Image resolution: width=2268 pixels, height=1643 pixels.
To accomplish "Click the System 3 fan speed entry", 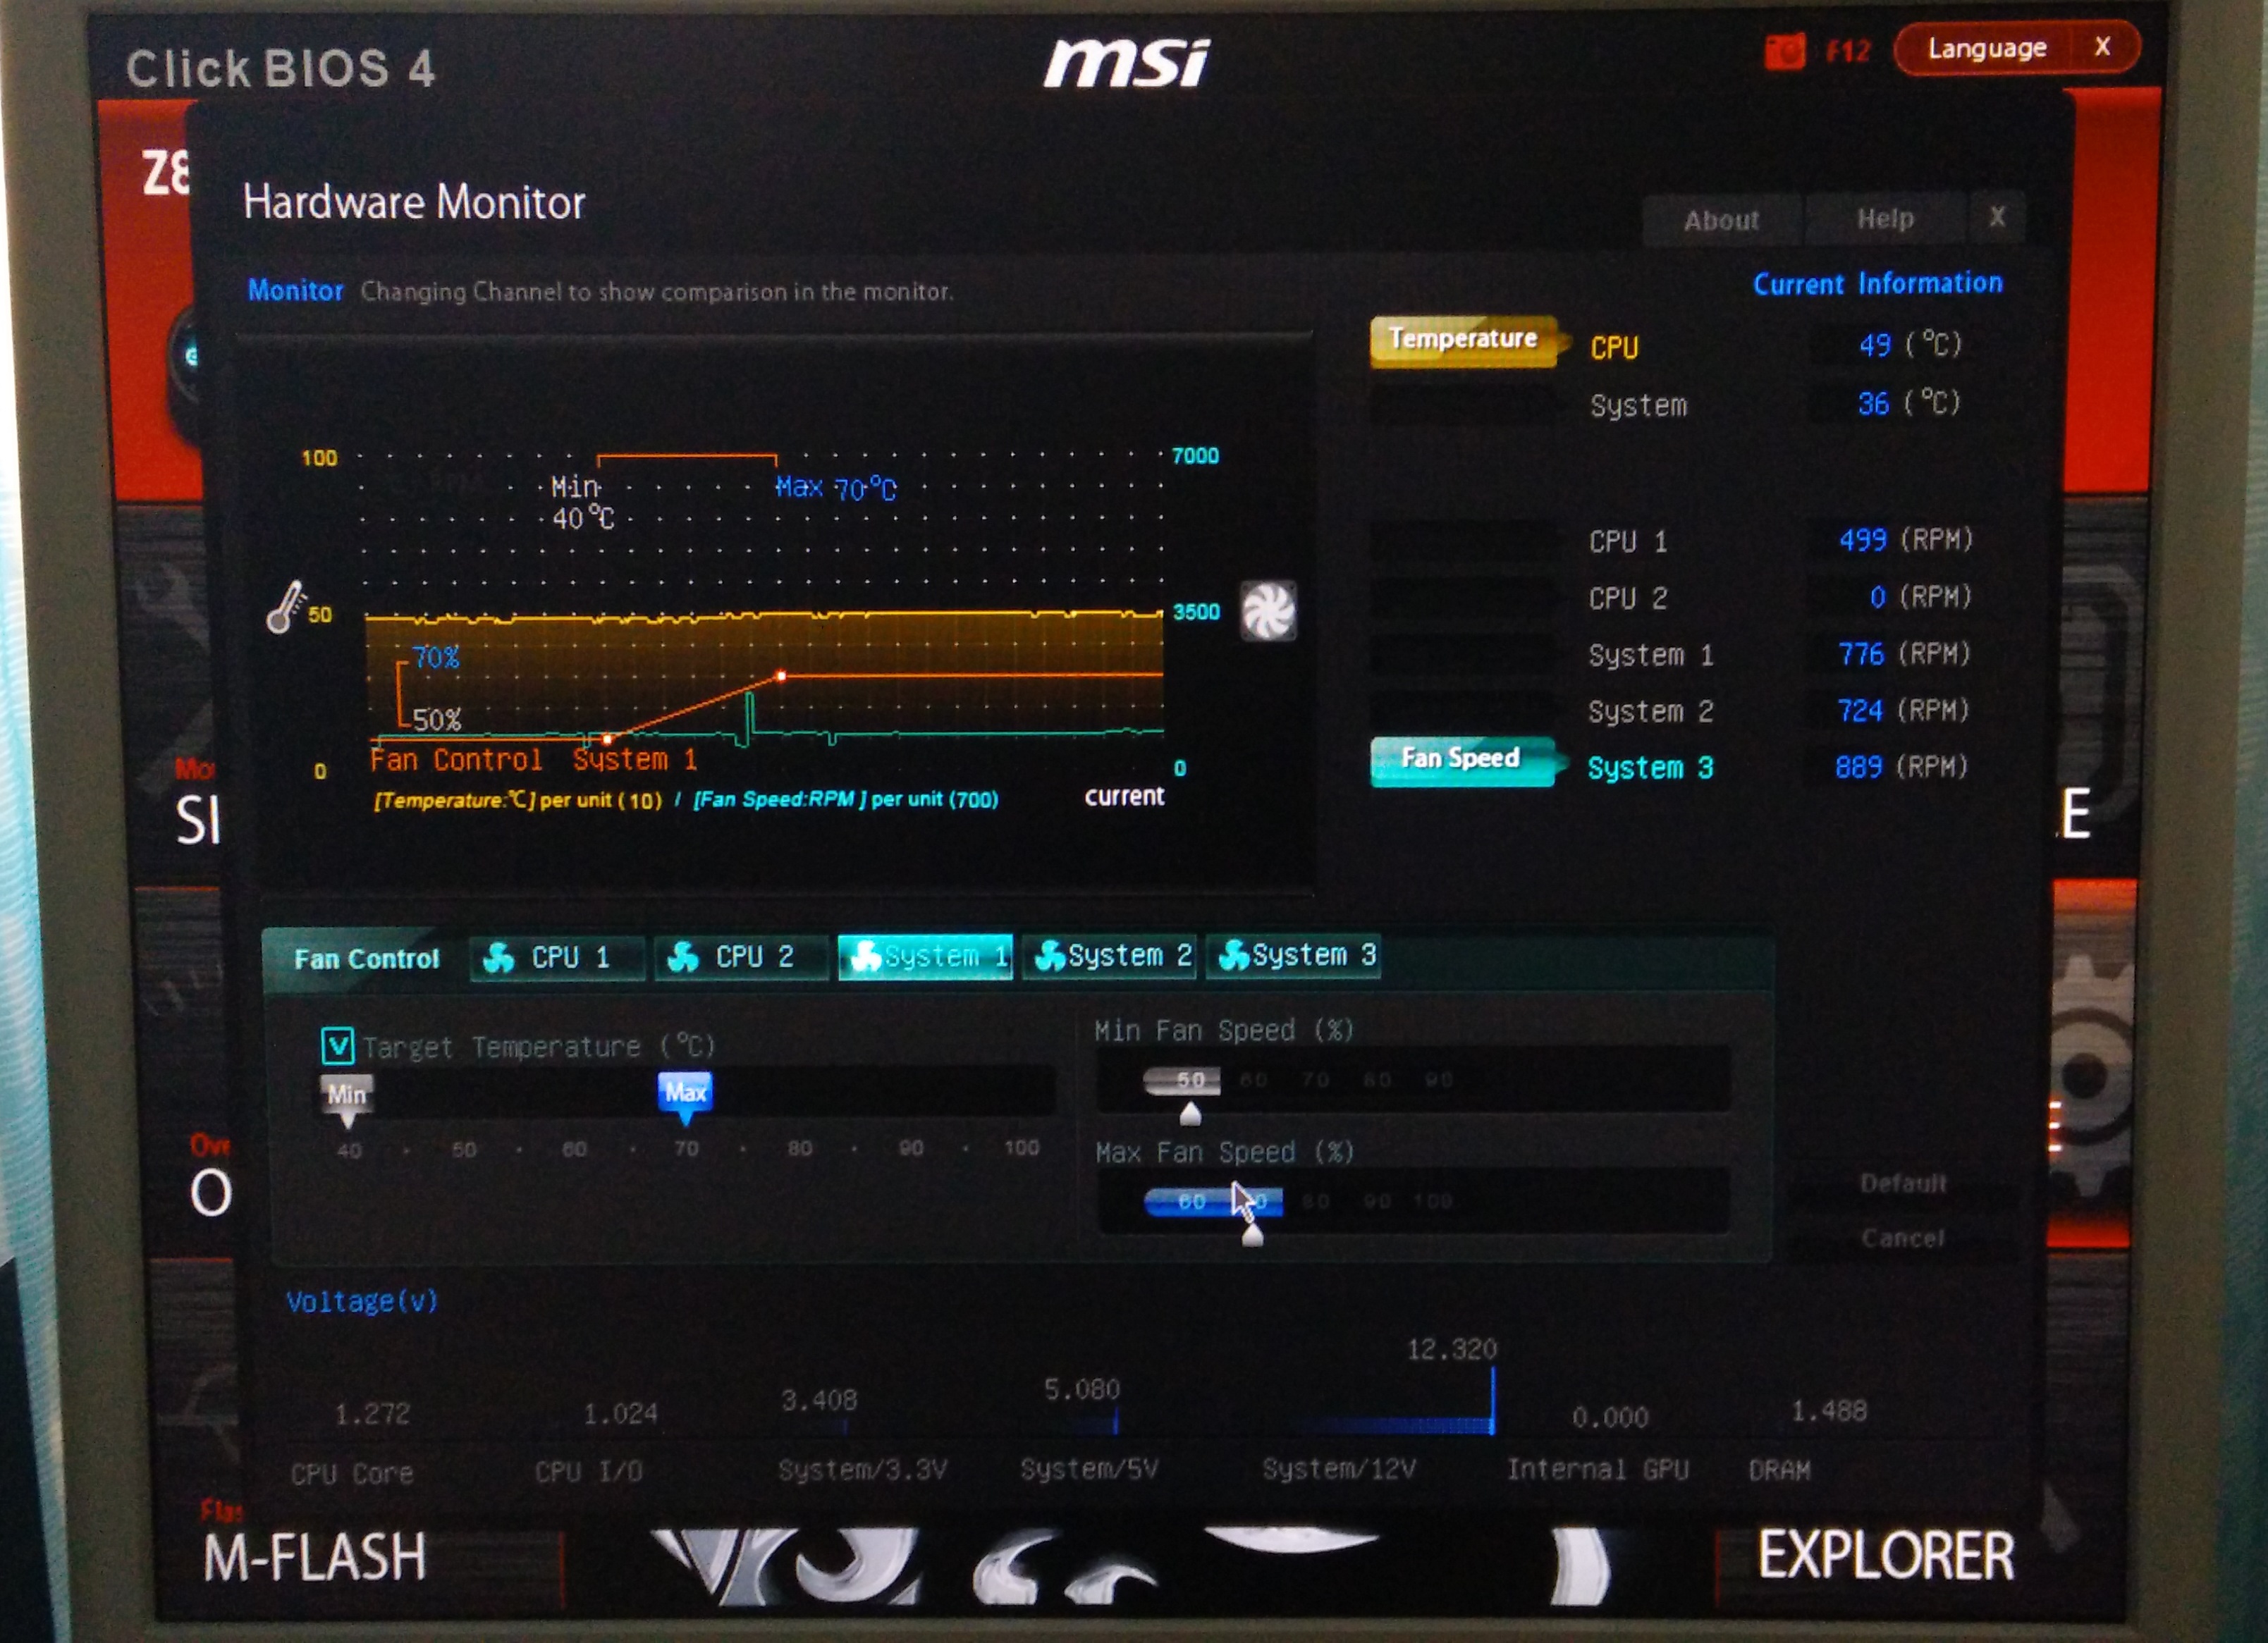I will click(1650, 768).
